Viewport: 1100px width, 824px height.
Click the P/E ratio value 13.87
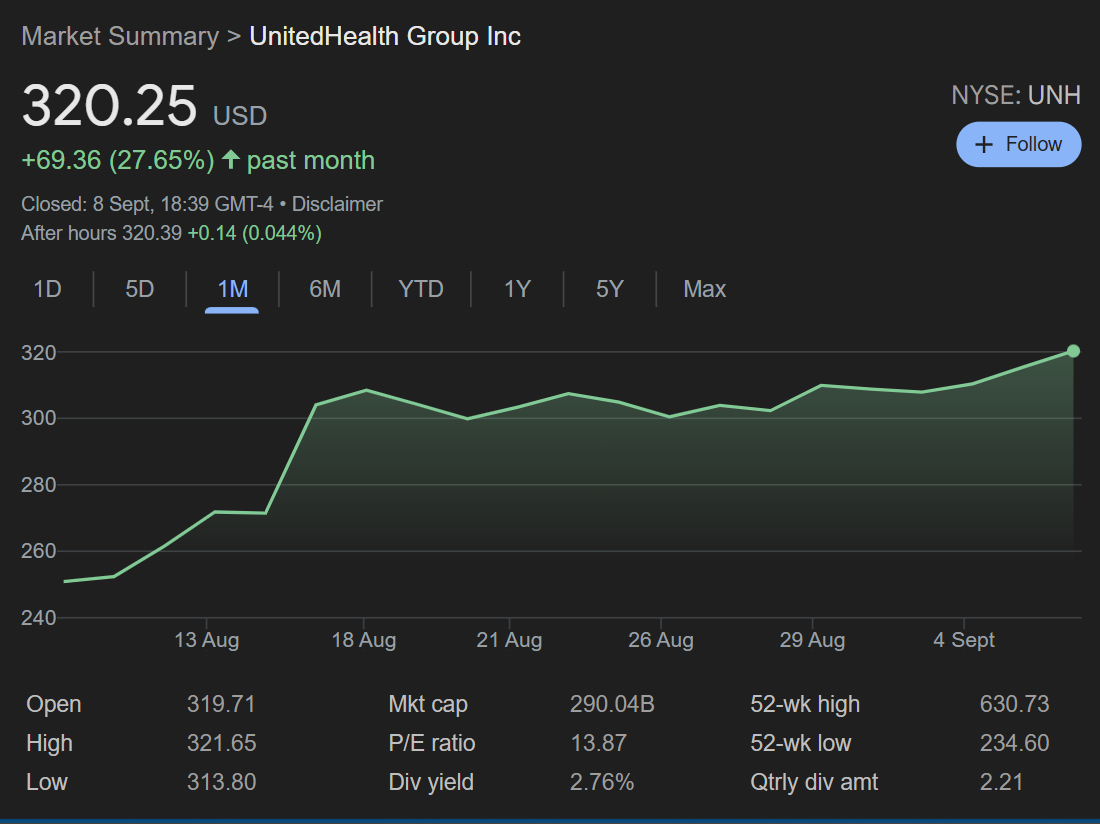click(x=598, y=743)
